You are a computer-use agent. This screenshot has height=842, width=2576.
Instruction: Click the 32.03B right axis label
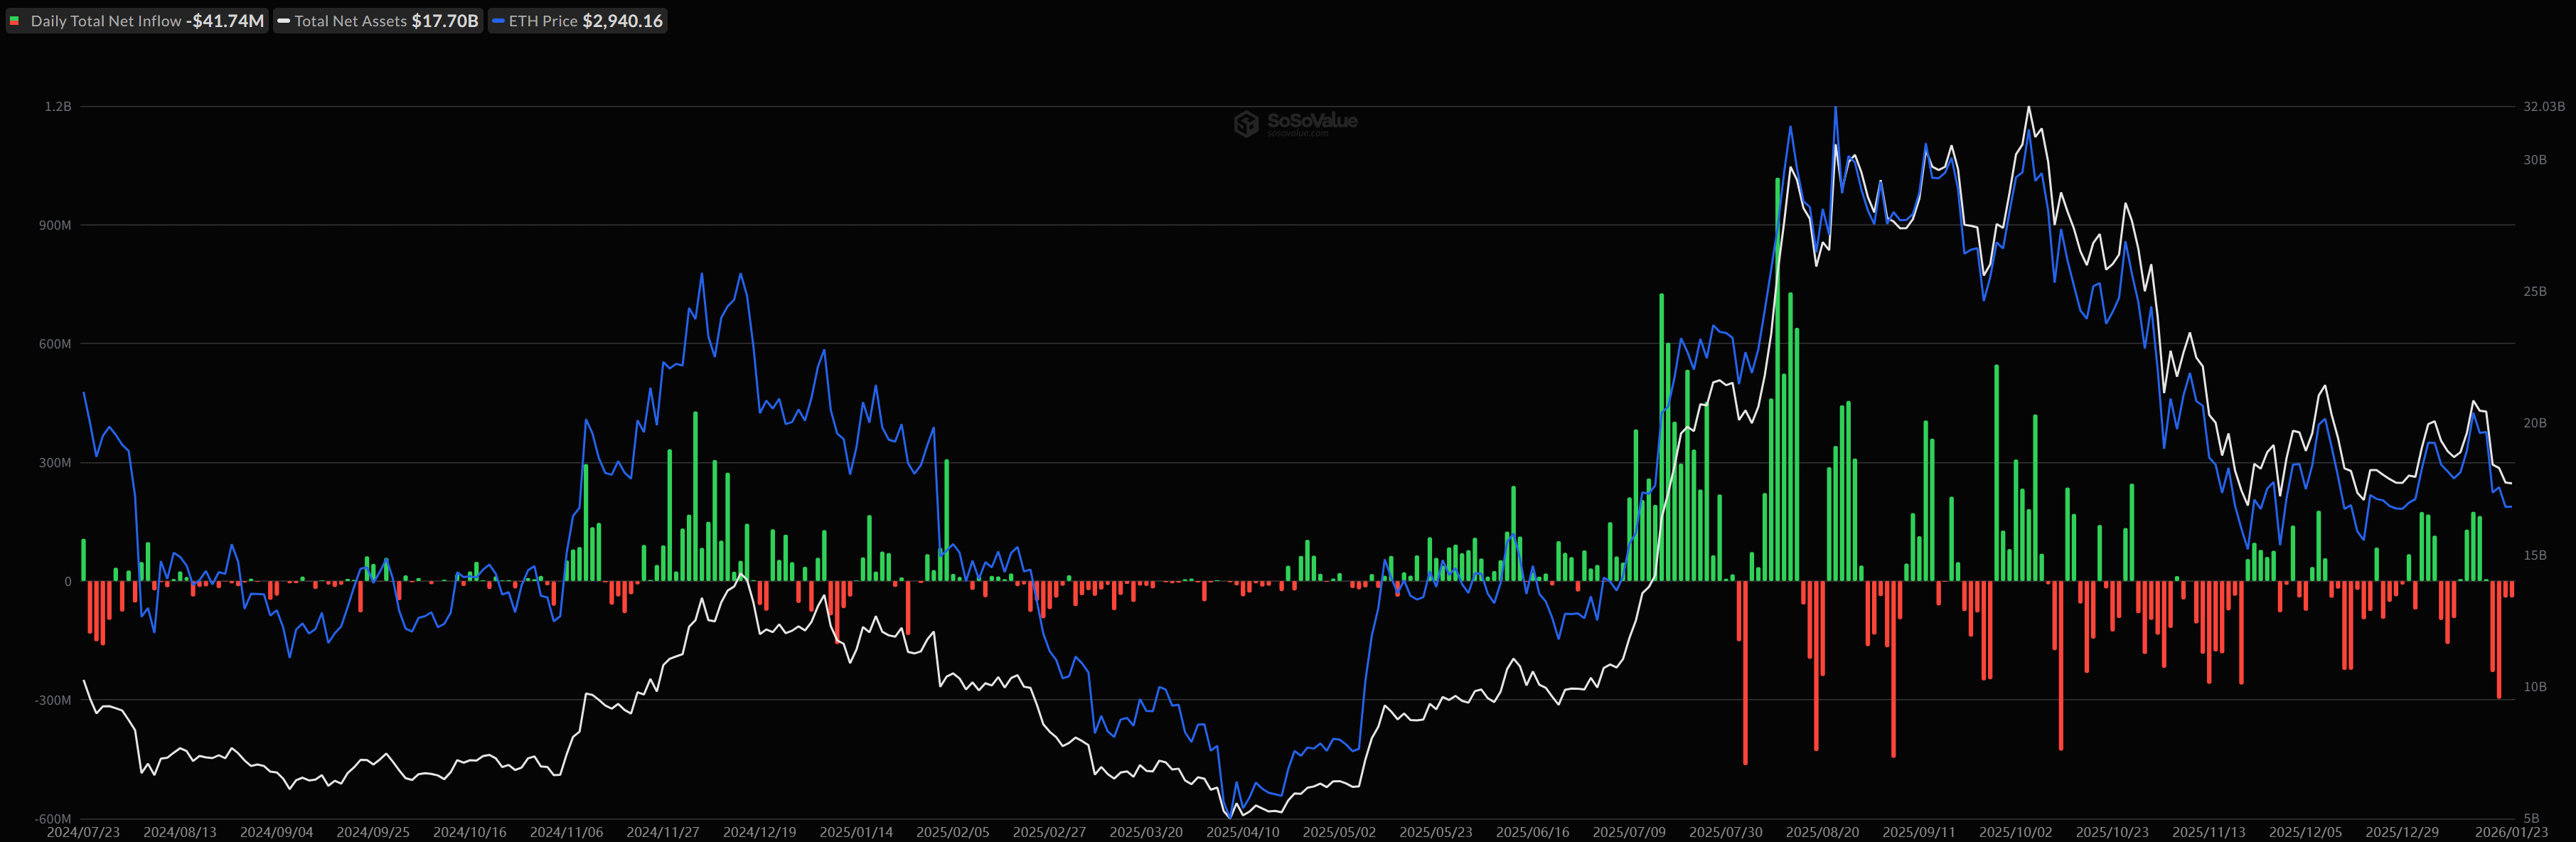point(2543,106)
